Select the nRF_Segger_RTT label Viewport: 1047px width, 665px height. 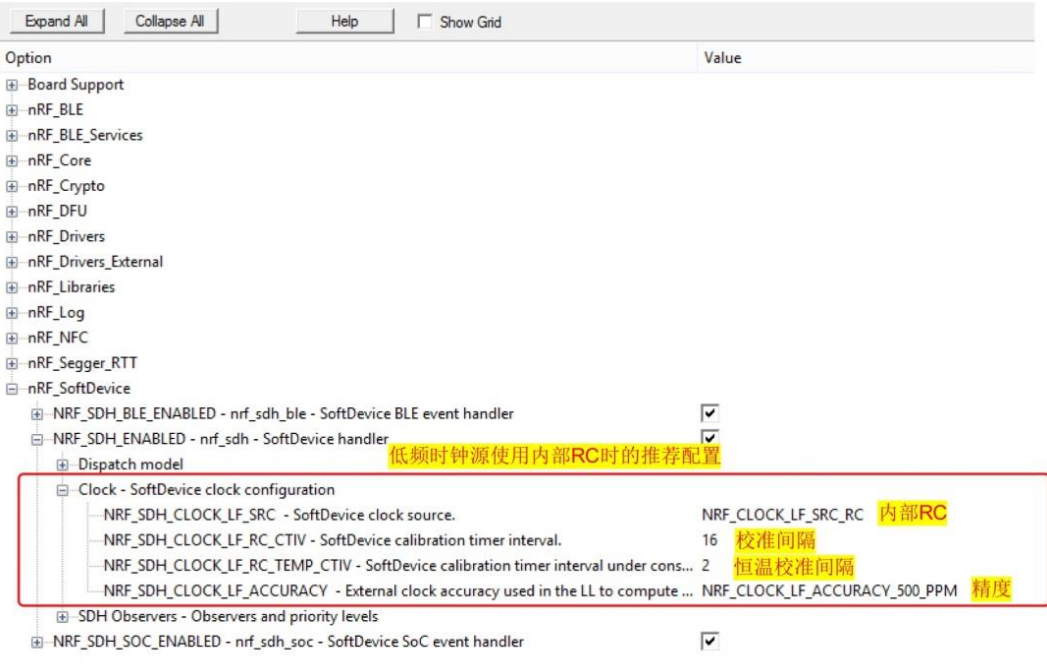point(82,363)
